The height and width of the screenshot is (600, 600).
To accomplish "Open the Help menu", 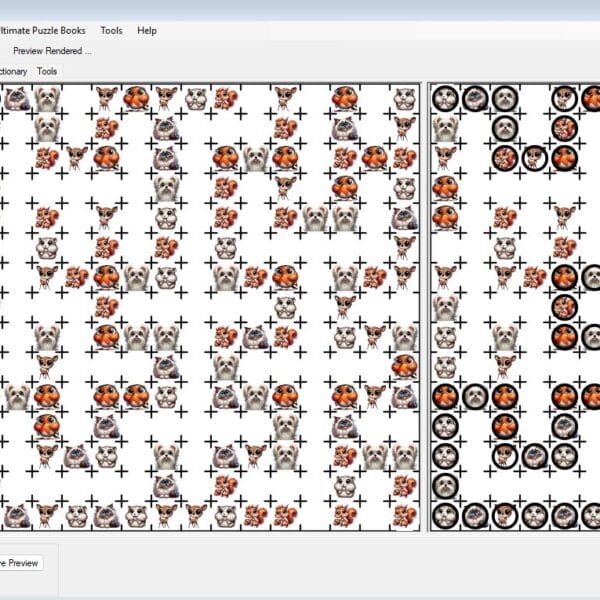I will [147, 30].
